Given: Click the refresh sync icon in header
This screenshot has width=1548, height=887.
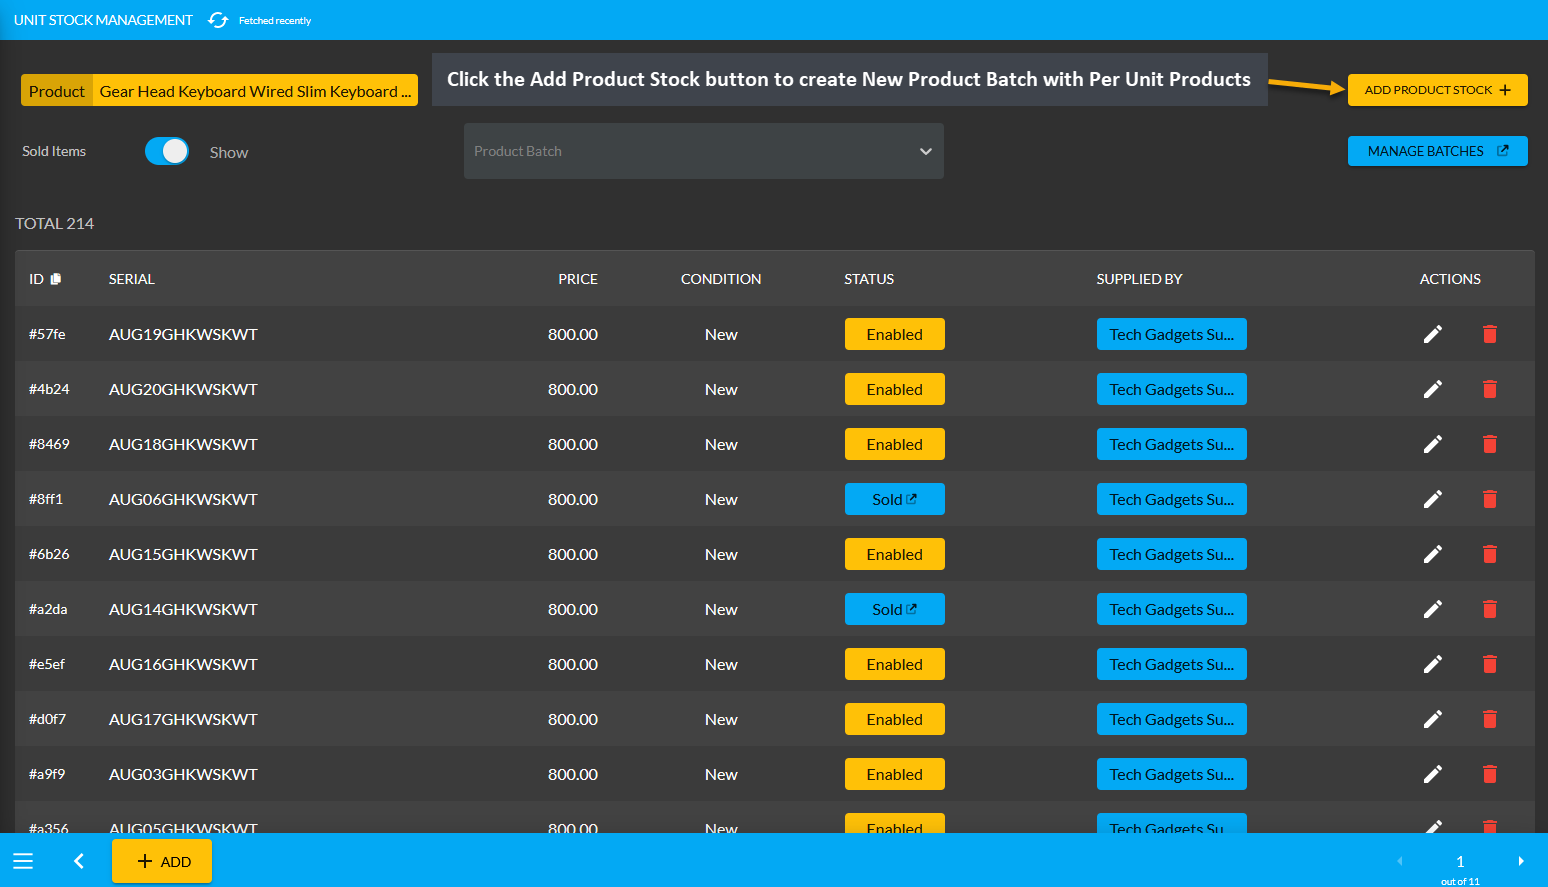Looking at the screenshot, I should click(218, 20).
